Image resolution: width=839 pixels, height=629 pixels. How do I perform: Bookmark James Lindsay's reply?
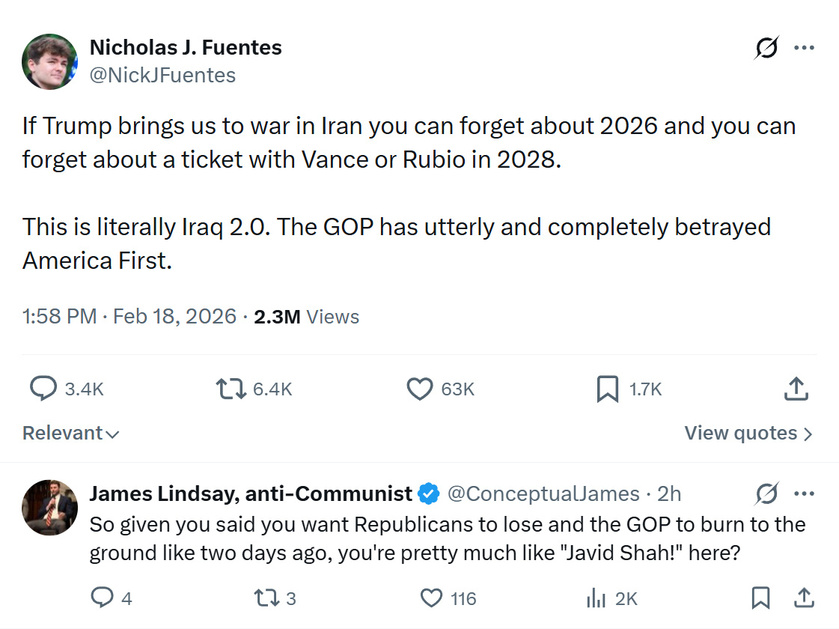click(x=761, y=598)
